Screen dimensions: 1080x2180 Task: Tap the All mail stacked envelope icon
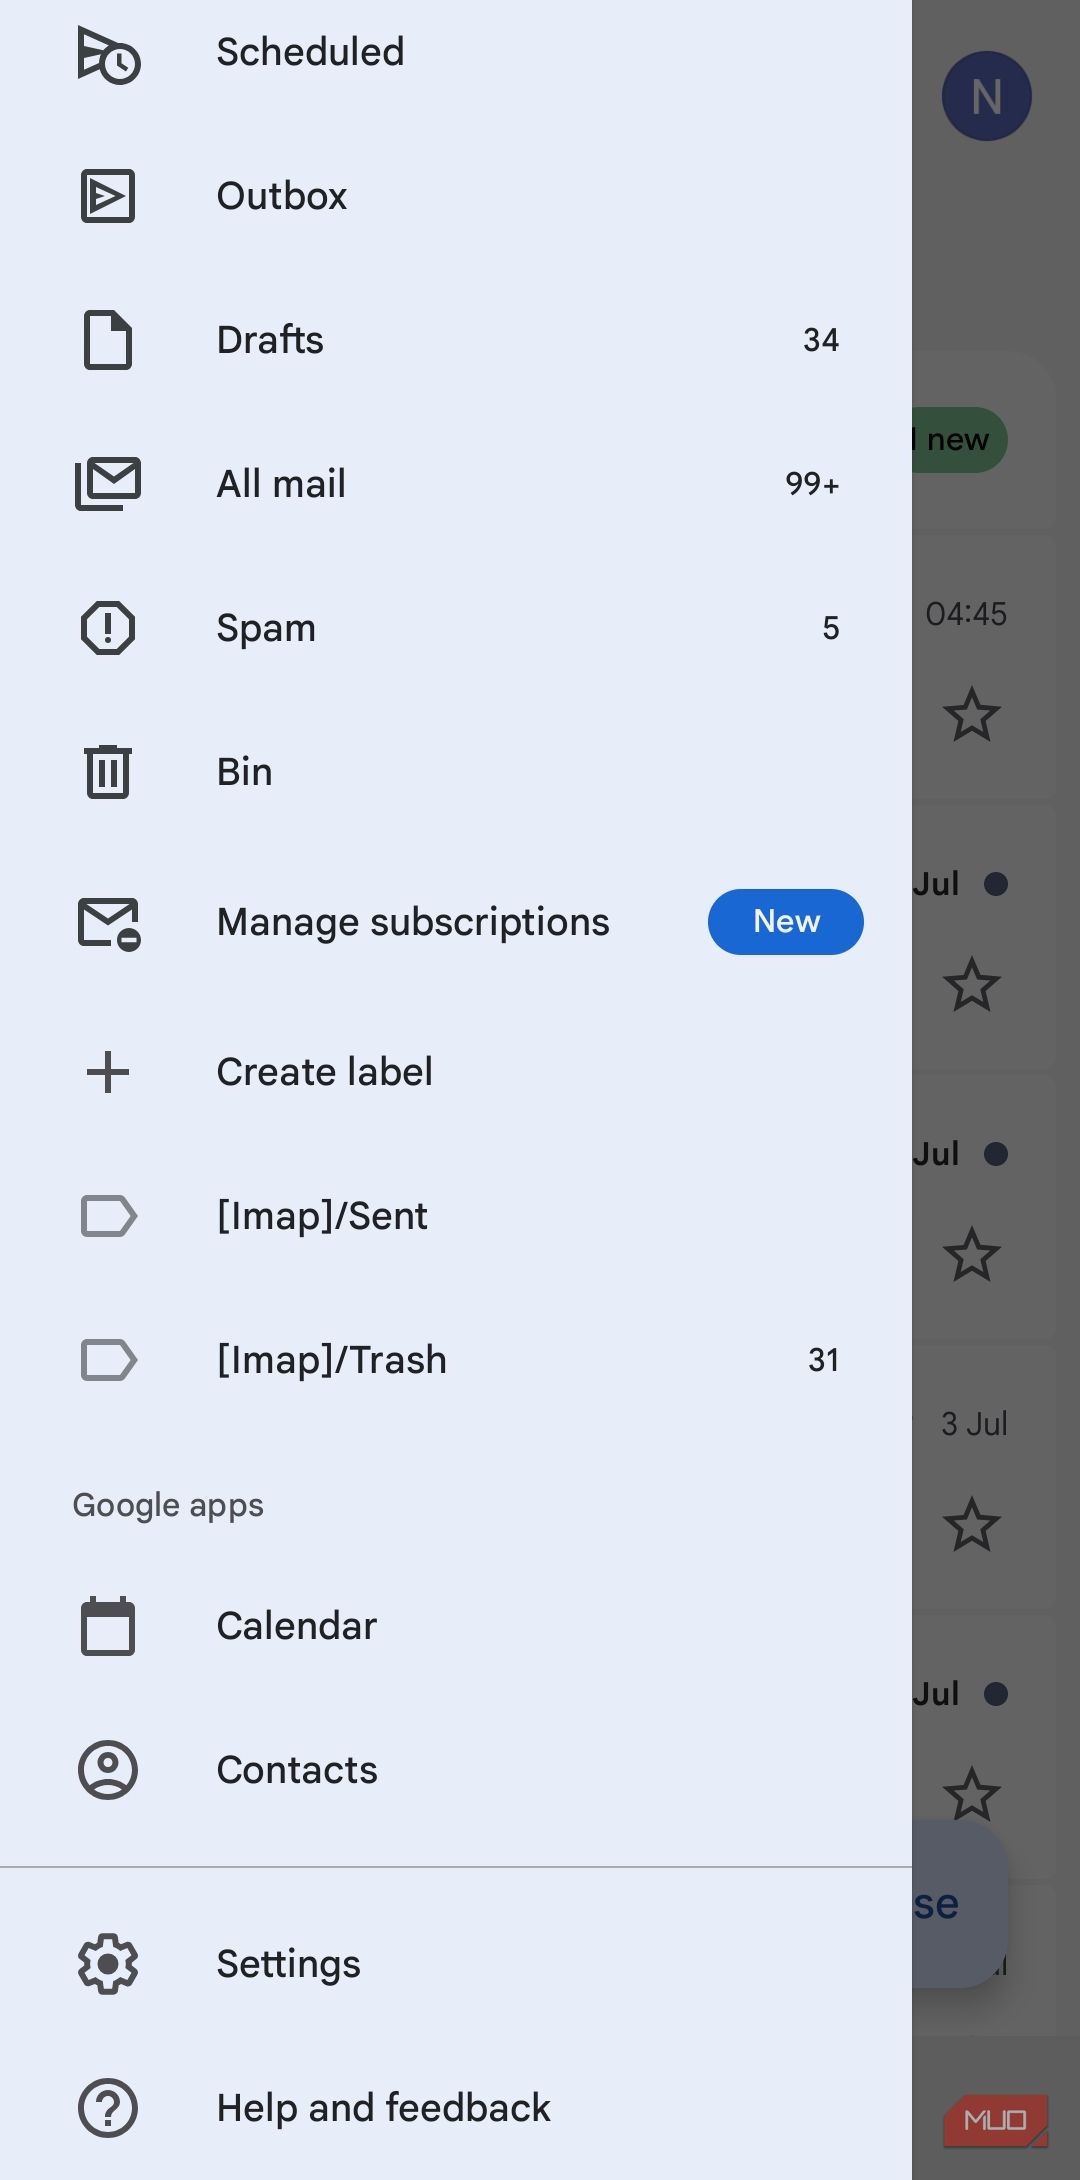point(108,484)
